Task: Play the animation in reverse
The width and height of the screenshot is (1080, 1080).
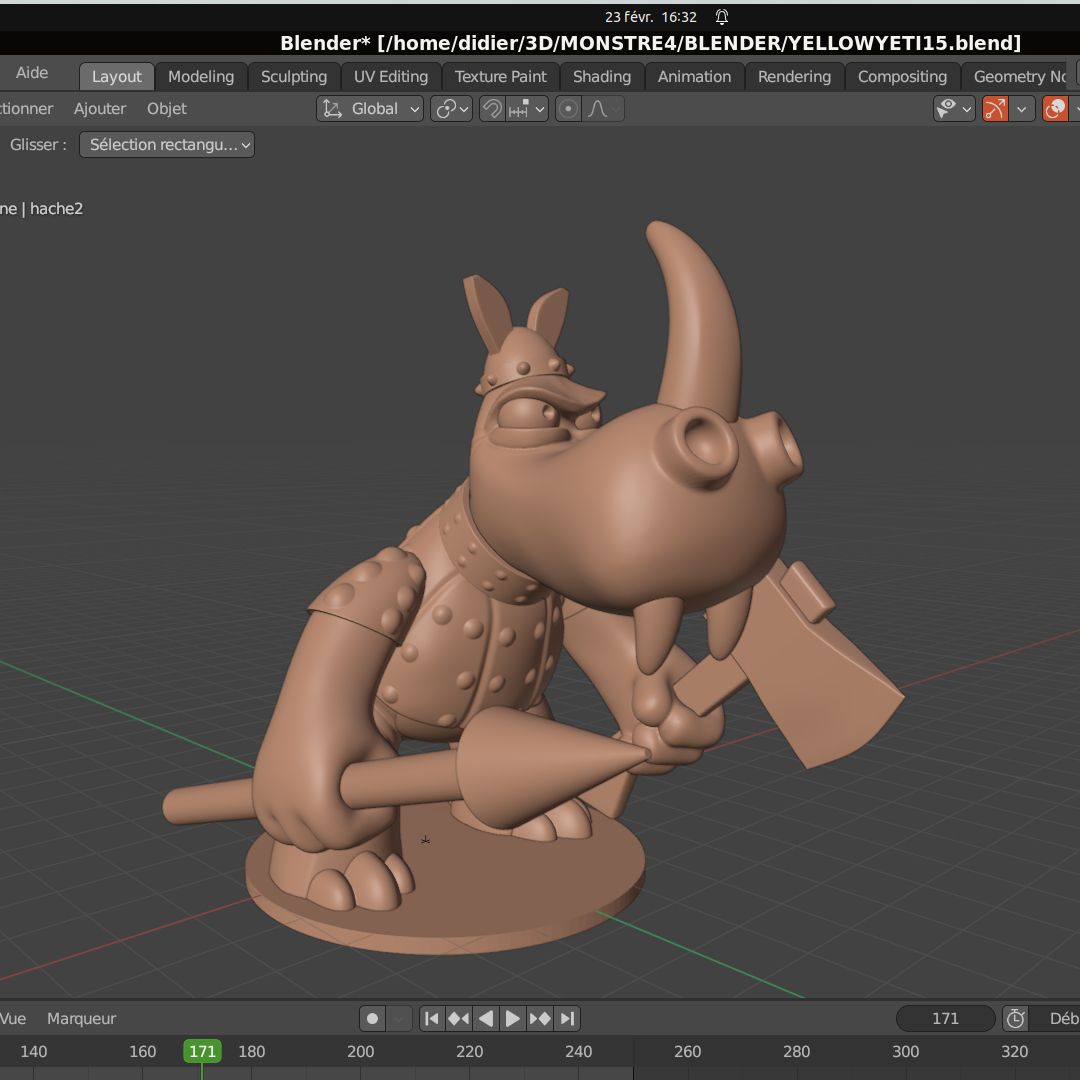Action: [x=486, y=1018]
